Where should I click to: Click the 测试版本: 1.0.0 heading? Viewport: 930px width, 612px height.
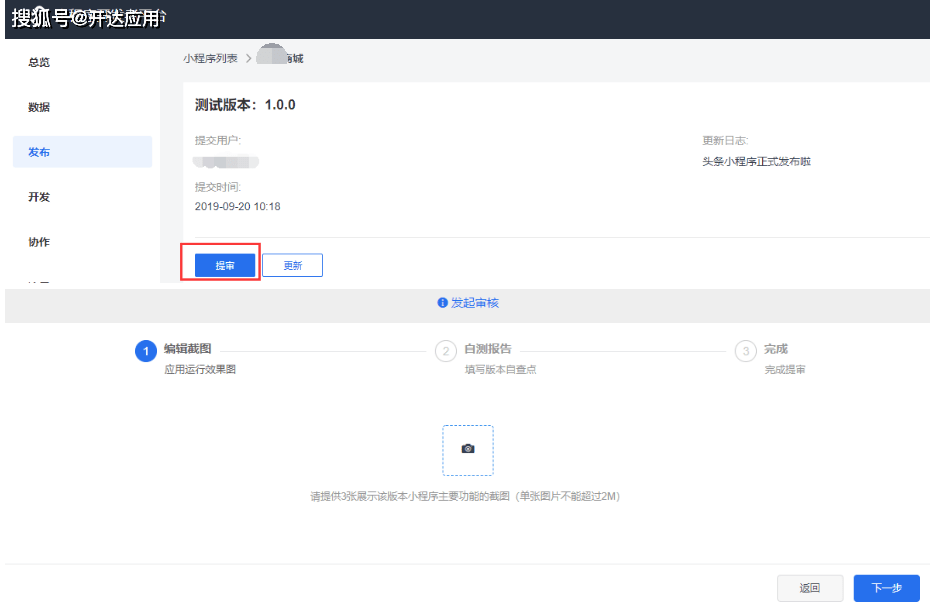point(245,105)
